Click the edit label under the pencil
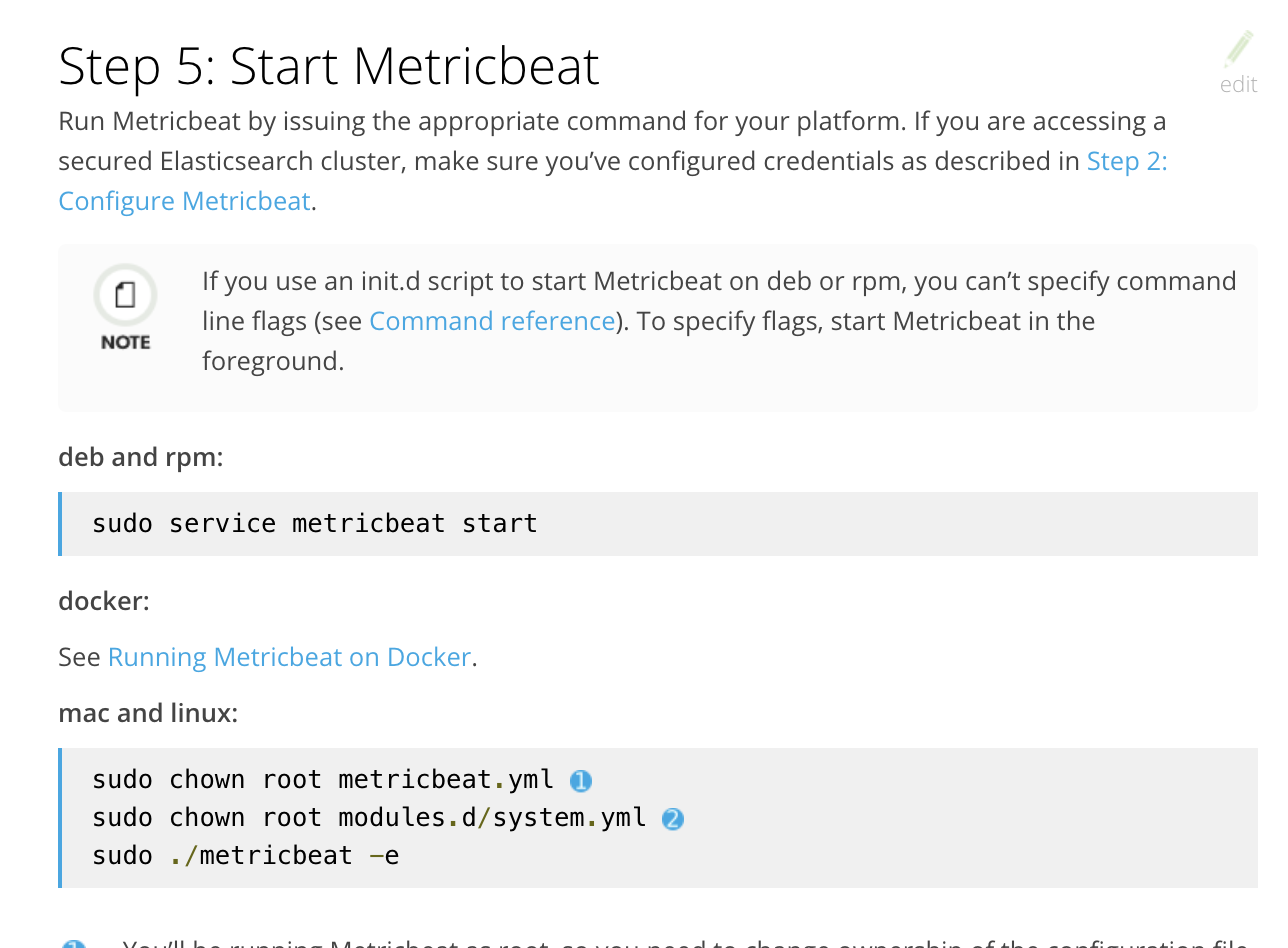This screenshot has width=1288, height=948. tap(1239, 85)
